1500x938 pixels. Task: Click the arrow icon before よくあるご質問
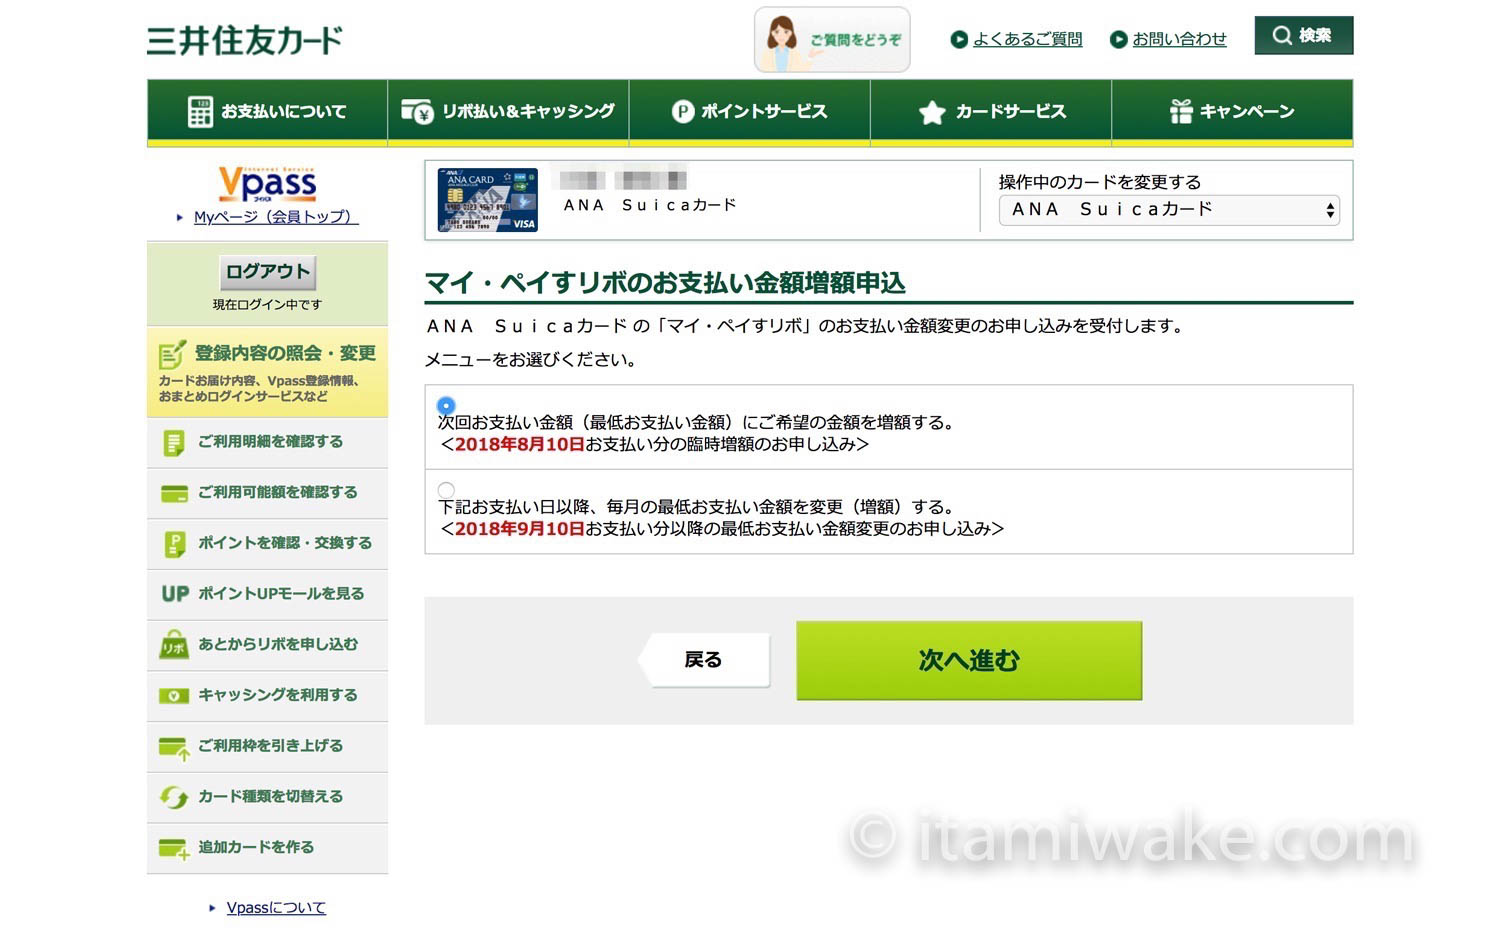click(959, 39)
